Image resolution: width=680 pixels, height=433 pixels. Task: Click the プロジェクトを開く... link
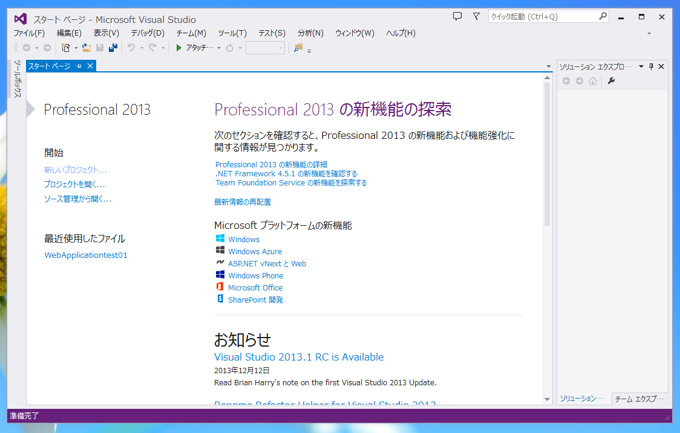click(x=74, y=184)
